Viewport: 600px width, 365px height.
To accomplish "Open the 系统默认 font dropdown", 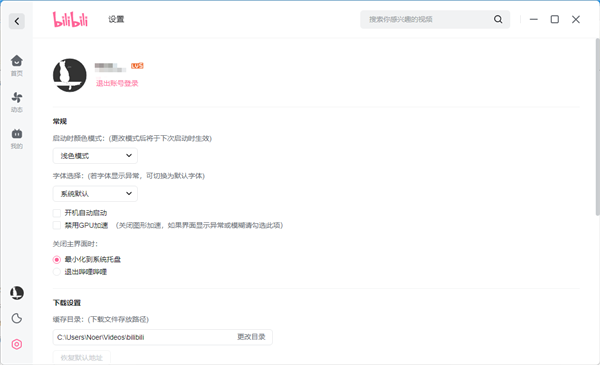I will [x=95, y=194].
